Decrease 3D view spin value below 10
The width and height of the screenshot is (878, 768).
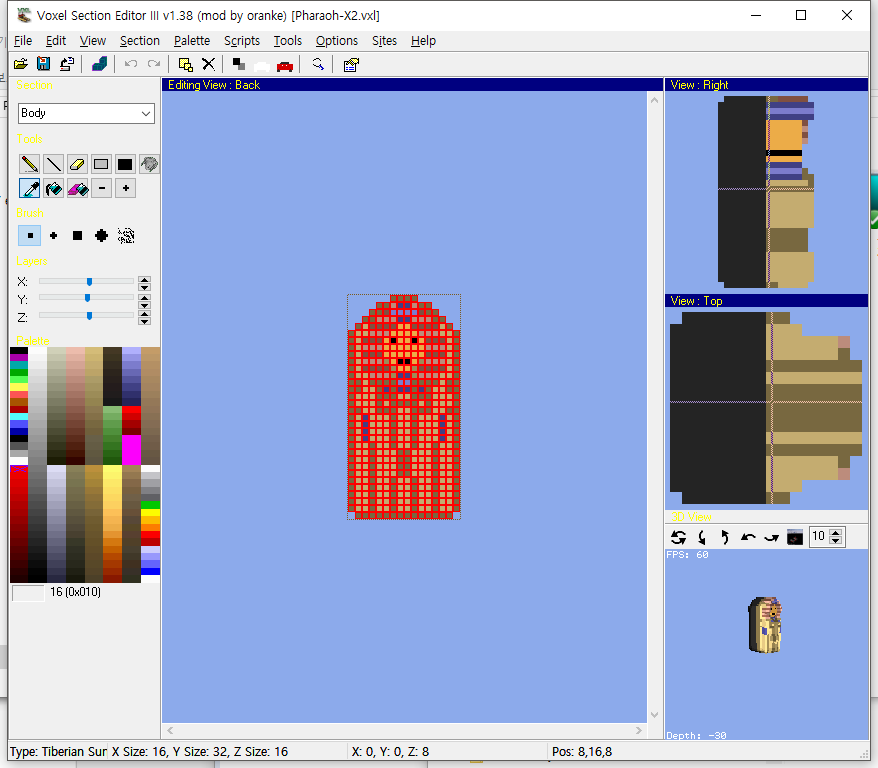[835, 541]
